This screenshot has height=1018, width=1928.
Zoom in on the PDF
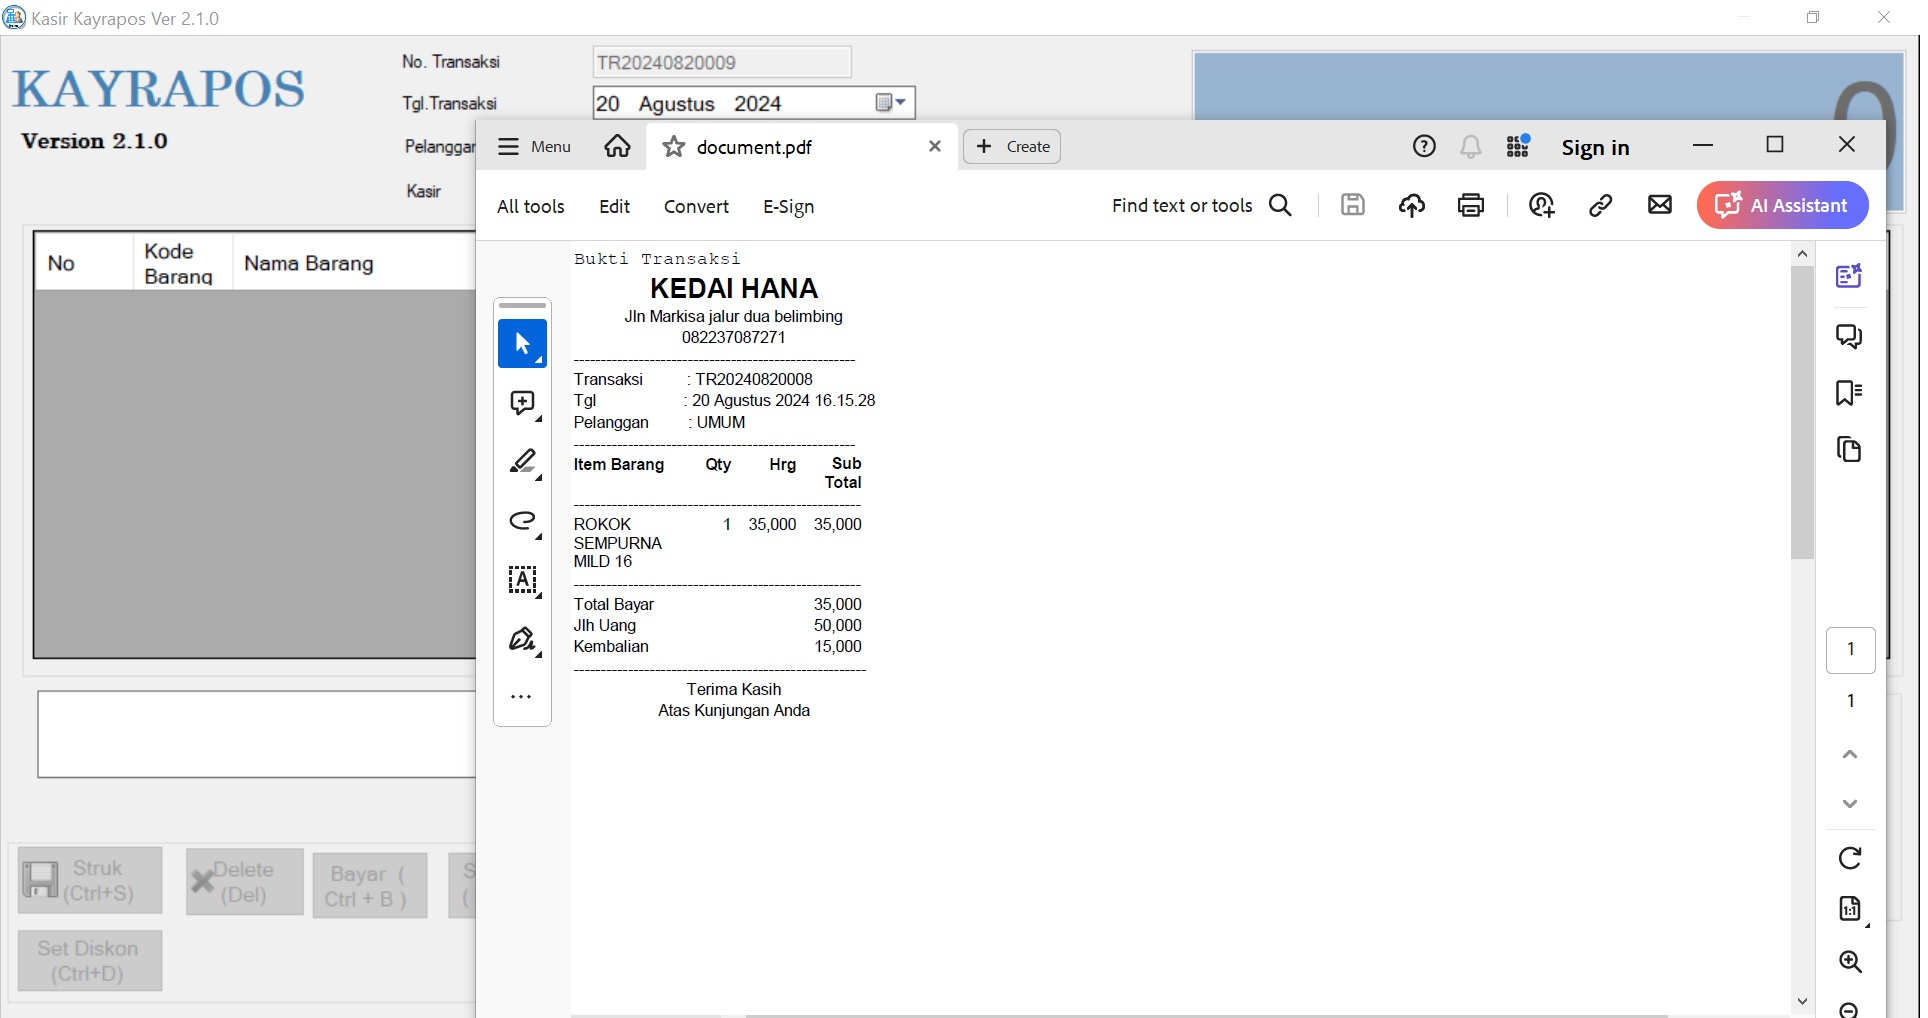point(1850,962)
